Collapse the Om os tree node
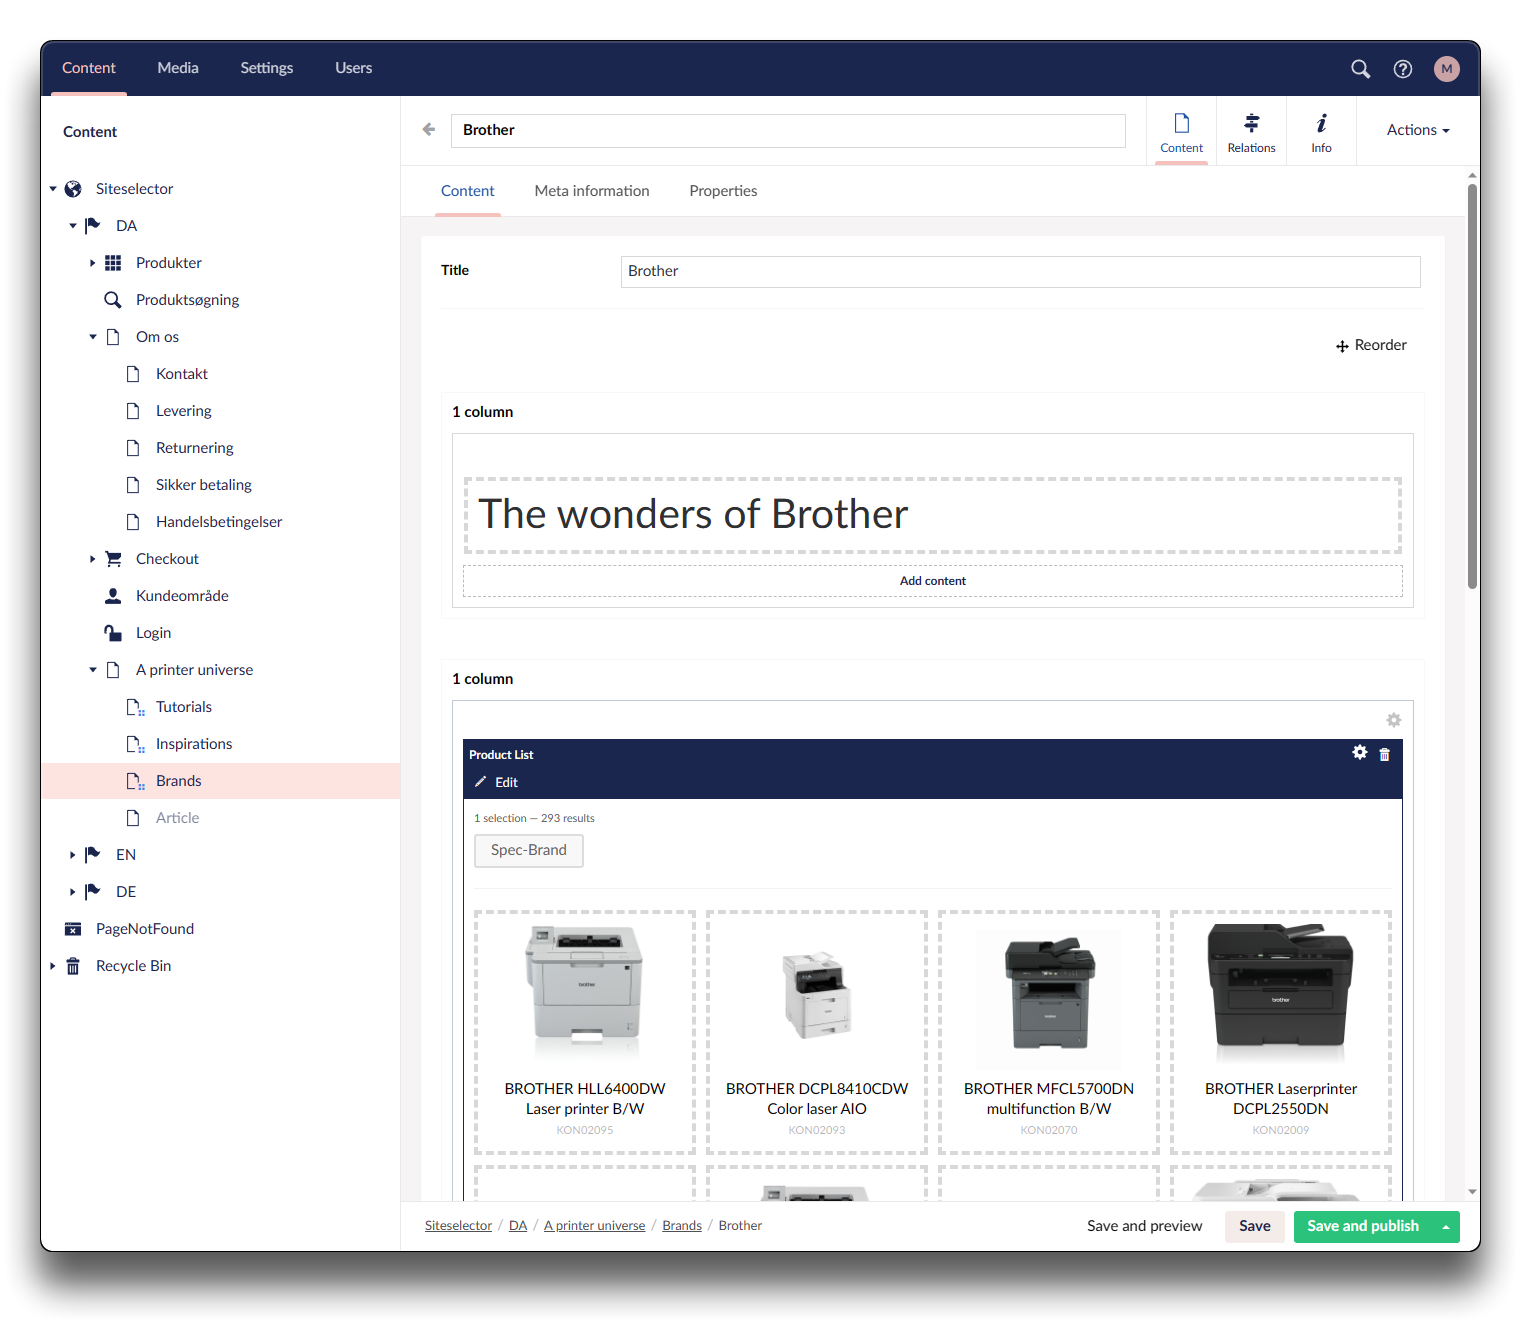Image resolution: width=1521 pixels, height=1324 pixels. coord(92,337)
